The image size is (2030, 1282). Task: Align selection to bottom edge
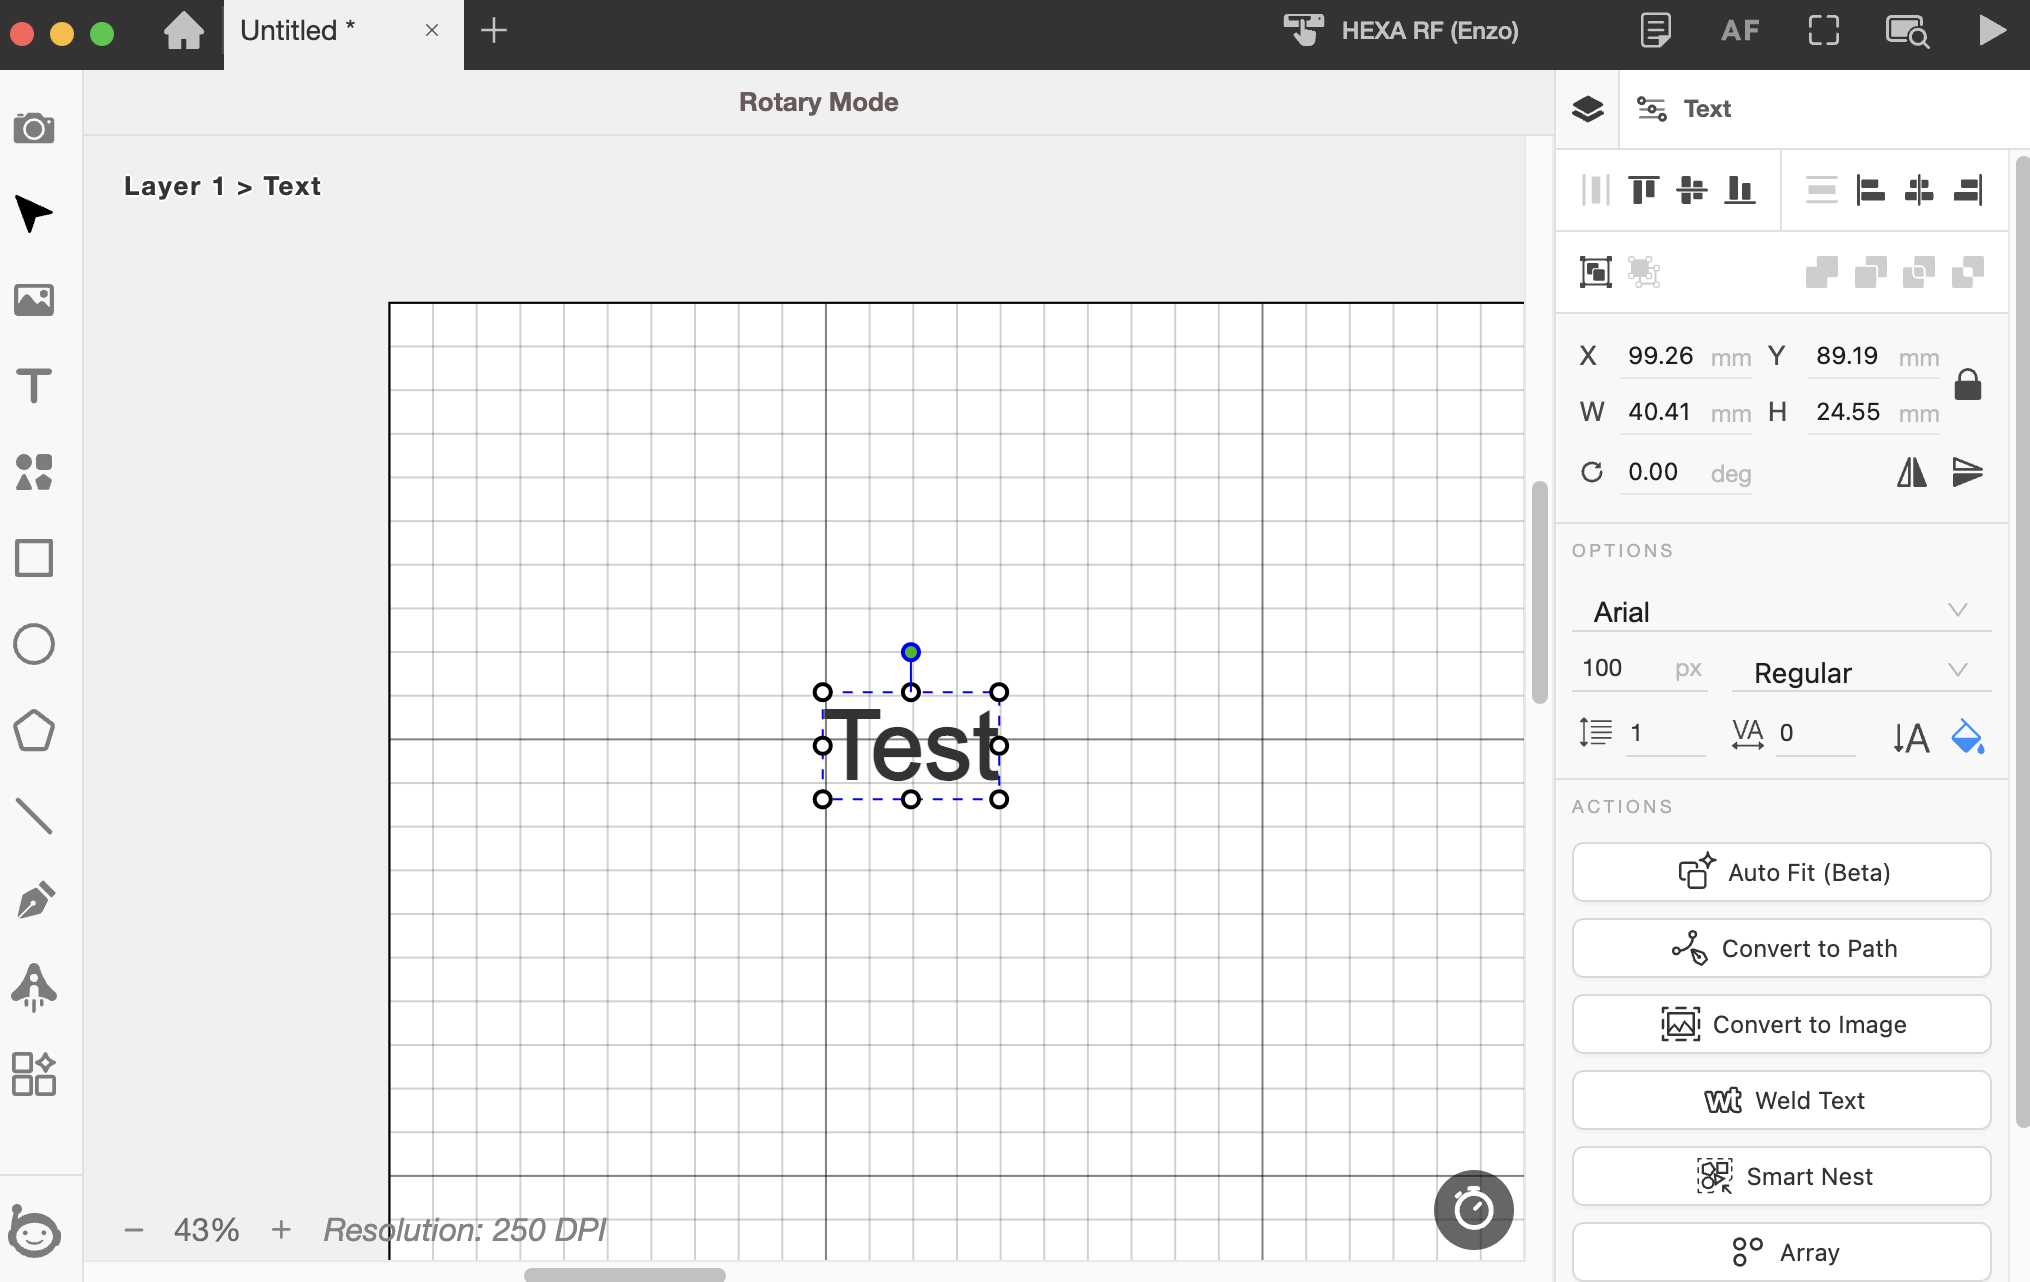[1740, 189]
